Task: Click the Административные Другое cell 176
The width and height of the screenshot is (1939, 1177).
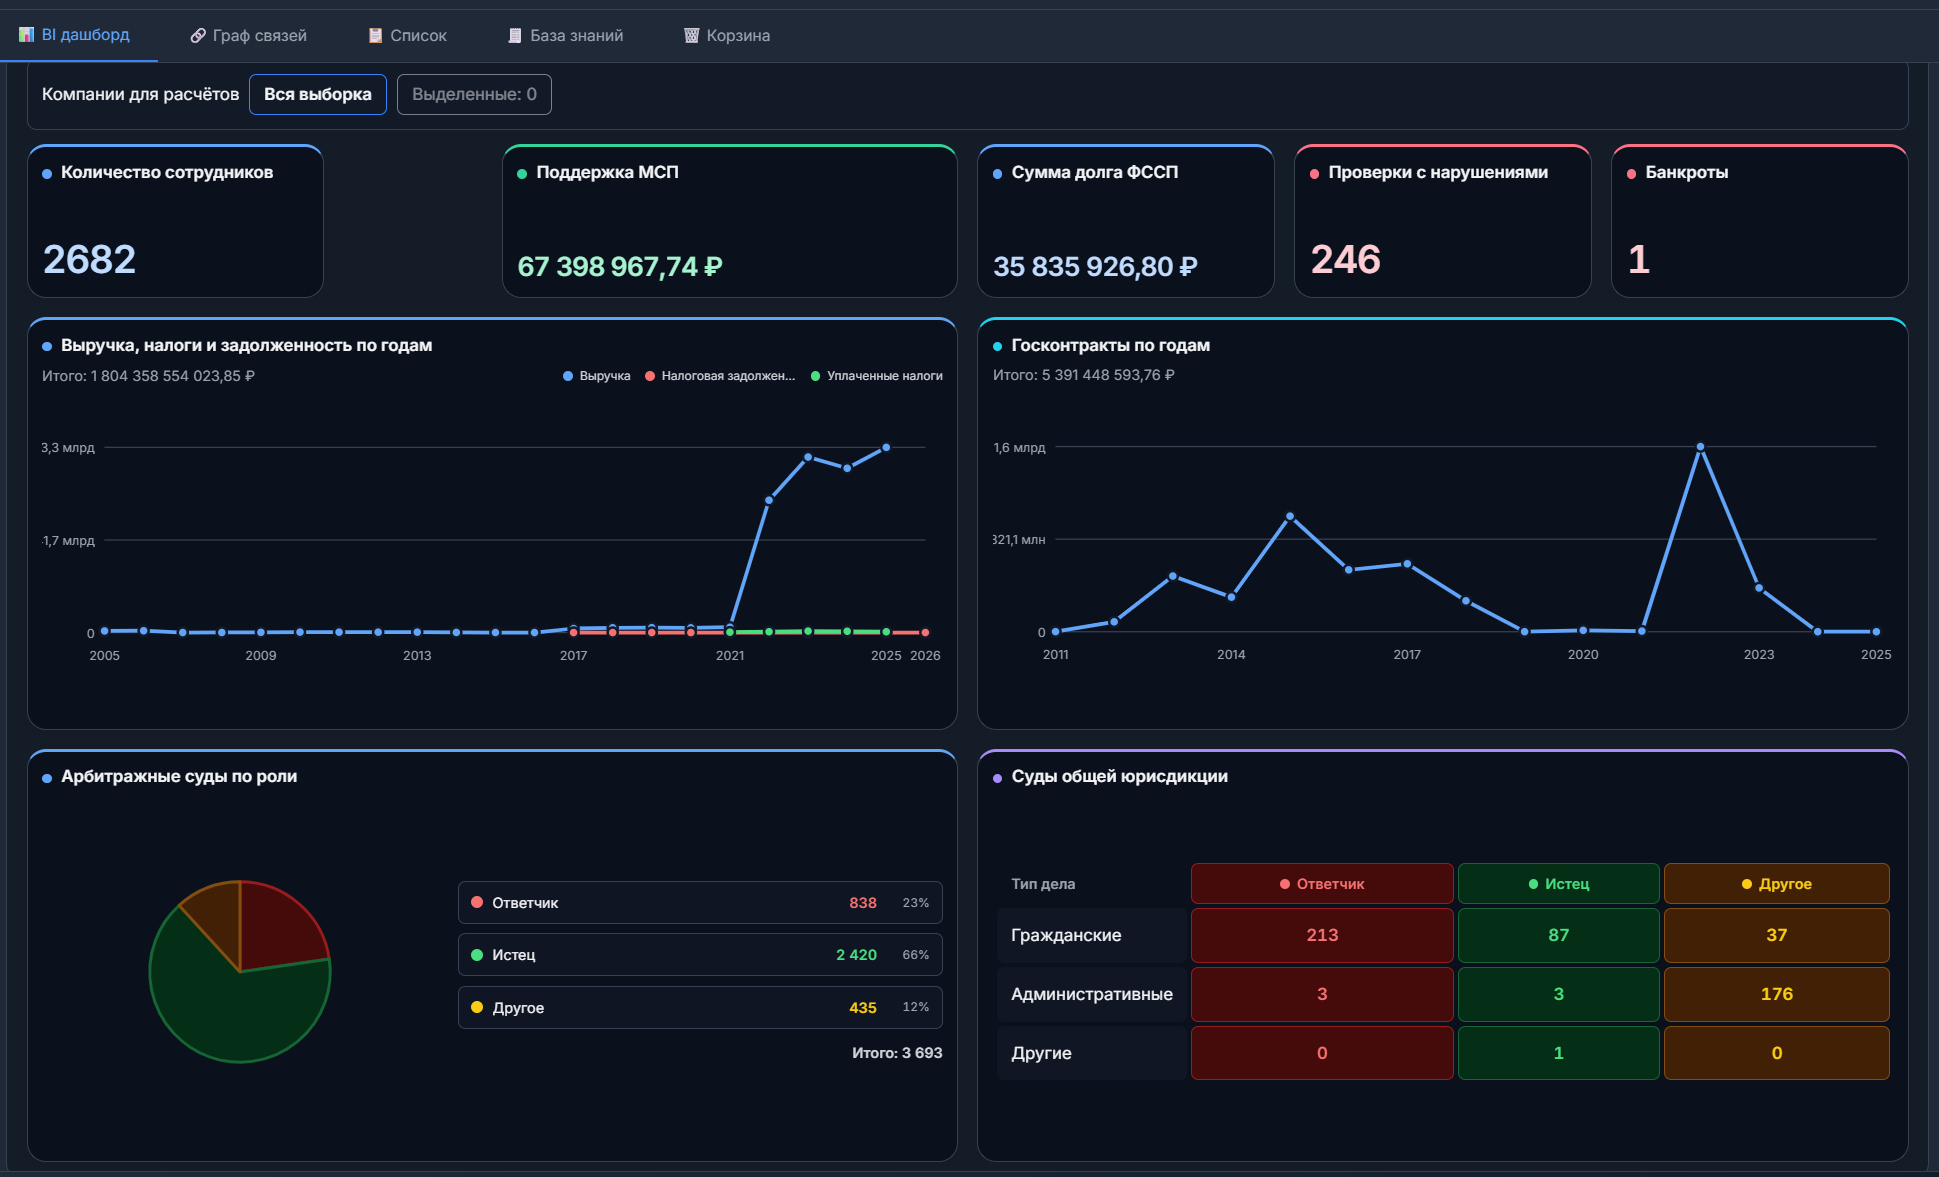Action: coord(1777,994)
